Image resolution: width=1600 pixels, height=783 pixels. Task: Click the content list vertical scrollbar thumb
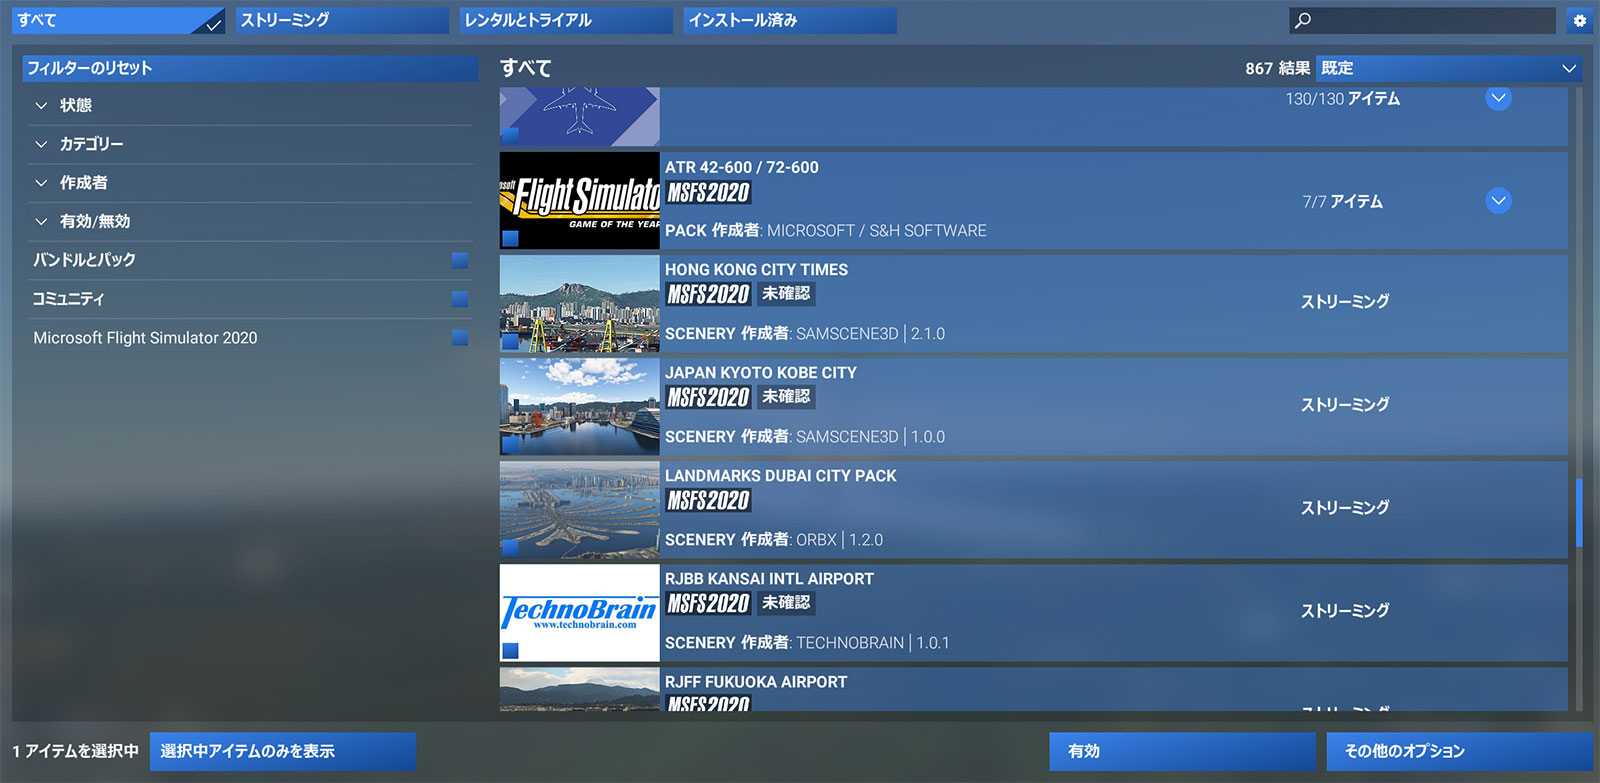[x=1579, y=513]
